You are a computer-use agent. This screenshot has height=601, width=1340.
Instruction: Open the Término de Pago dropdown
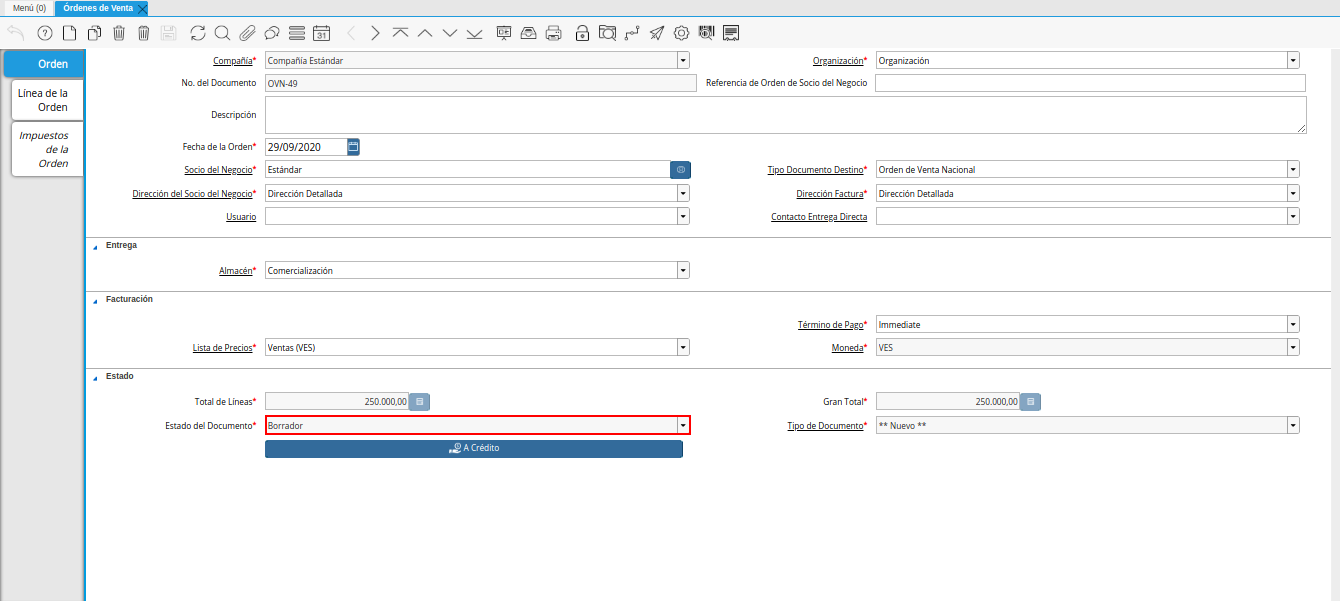(x=1293, y=325)
